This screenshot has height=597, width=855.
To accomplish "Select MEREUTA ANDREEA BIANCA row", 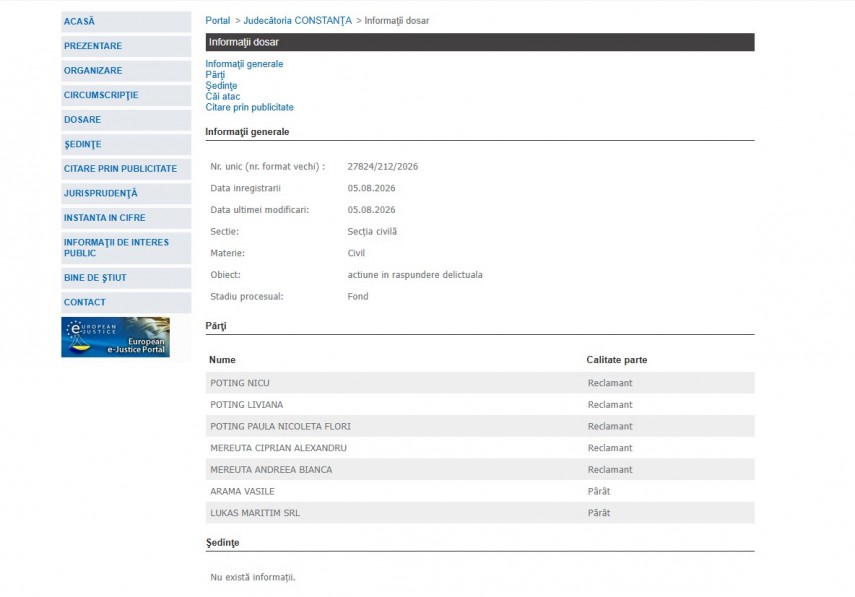I will point(480,469).
